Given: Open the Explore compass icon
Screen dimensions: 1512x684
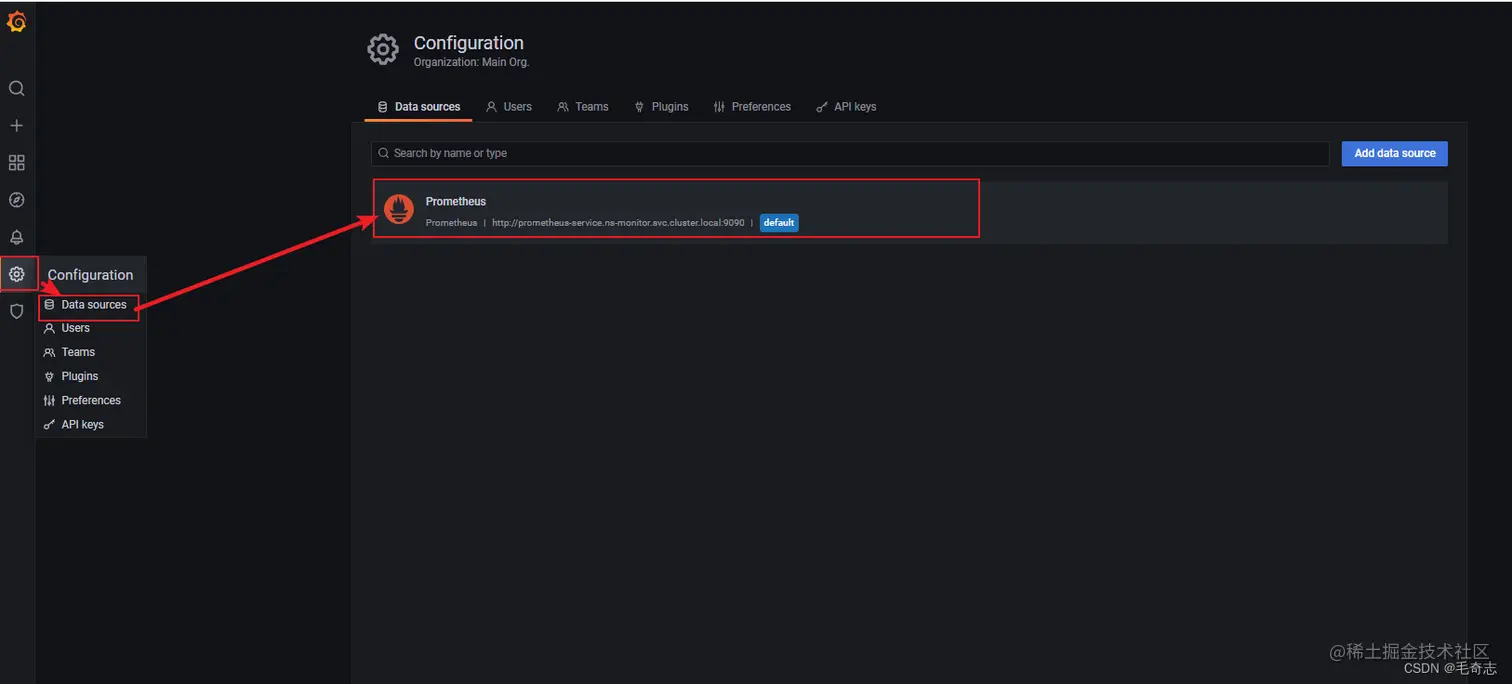Looking at the screenshot, I should pyautogui.click(x=17, y=200).
